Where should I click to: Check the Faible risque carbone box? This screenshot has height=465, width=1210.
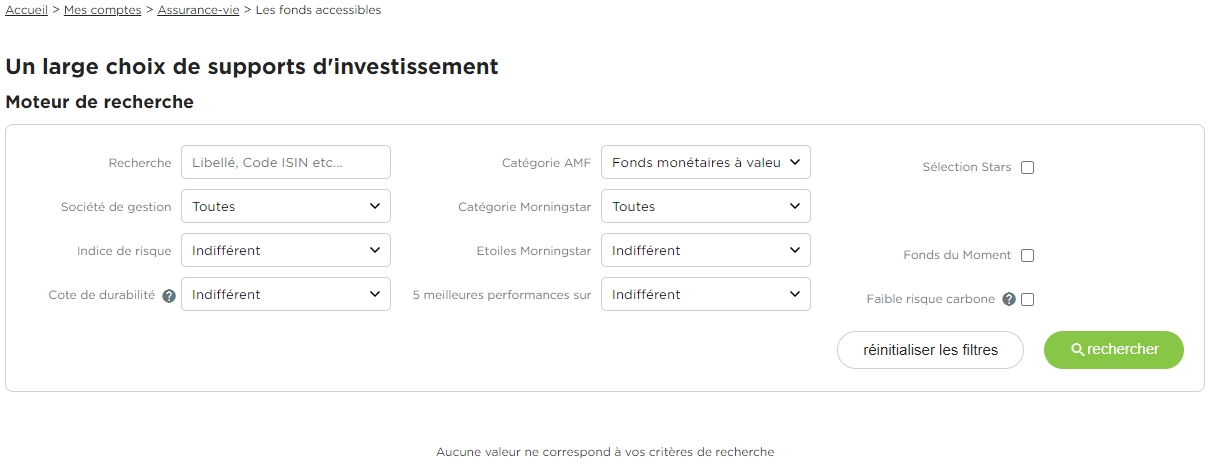point(1027,299)
